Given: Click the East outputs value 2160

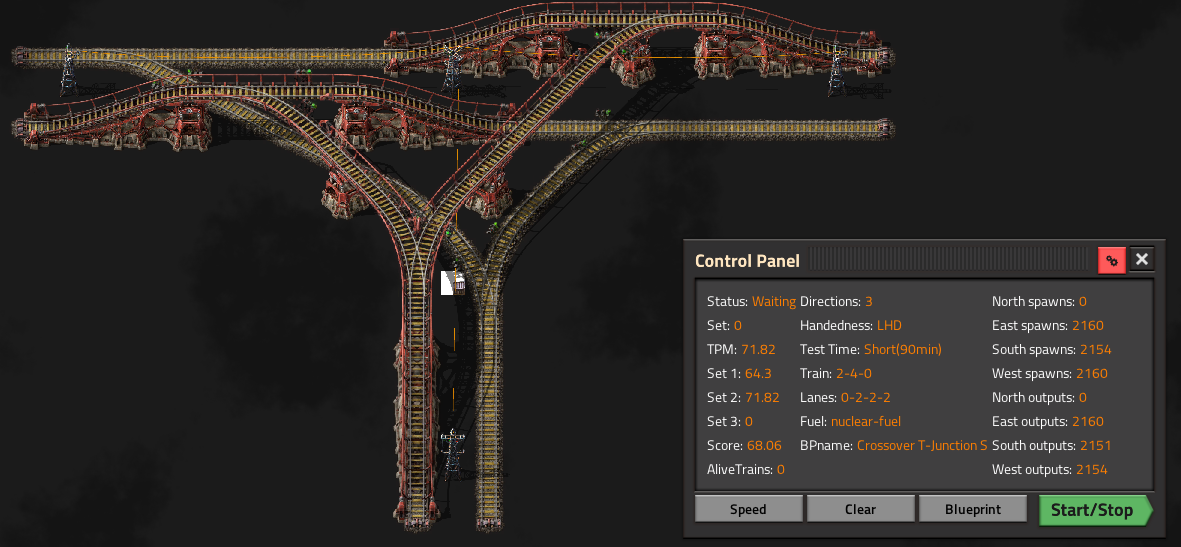Looking at the screenshot, I should pos(1088,421).
